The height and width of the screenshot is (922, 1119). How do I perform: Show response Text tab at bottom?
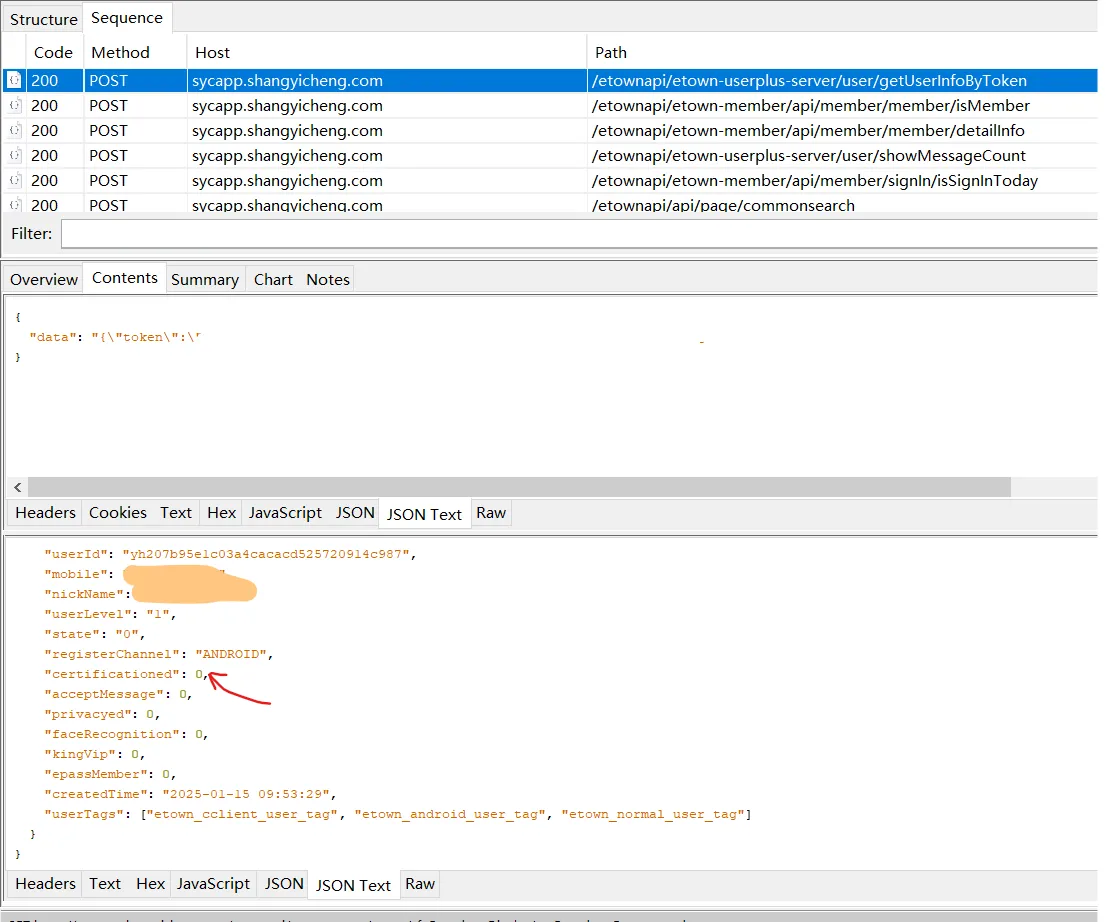(105, 883)
